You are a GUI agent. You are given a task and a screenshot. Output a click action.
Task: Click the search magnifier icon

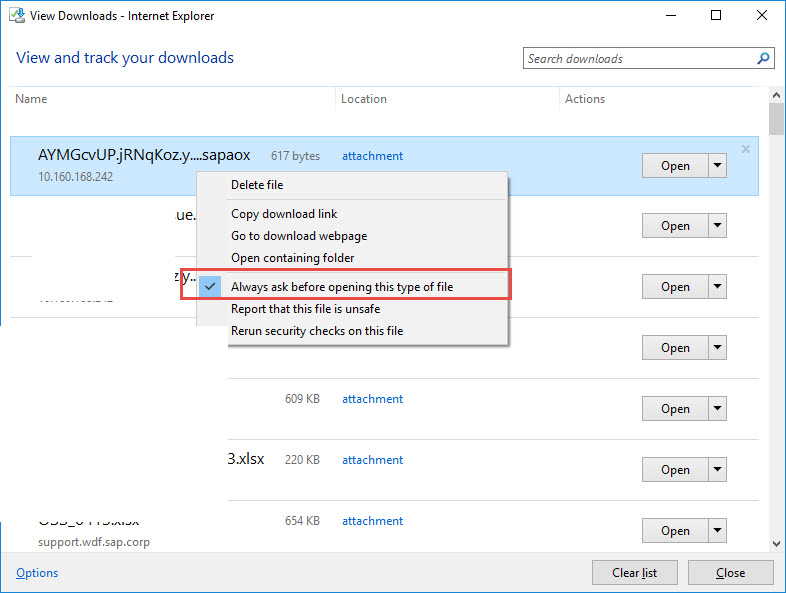[x=763, y=59]
